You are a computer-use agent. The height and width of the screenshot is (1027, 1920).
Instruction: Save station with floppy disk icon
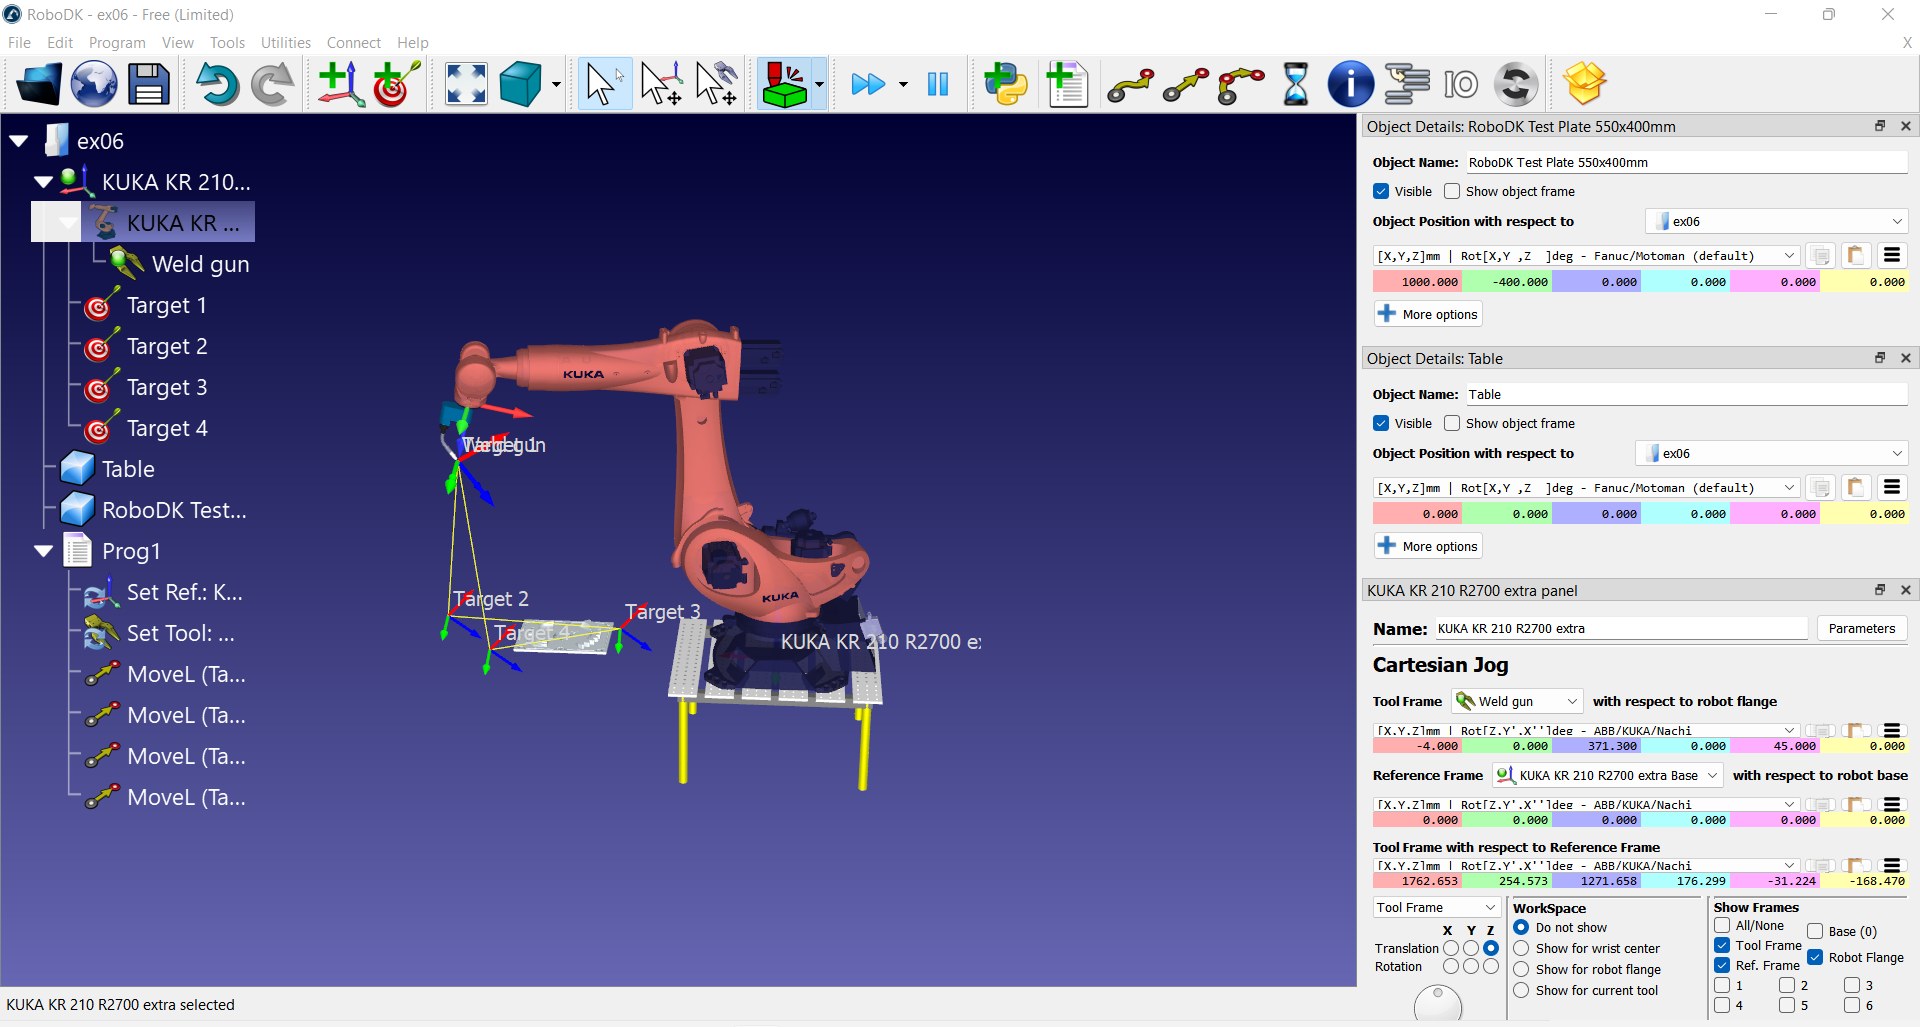149,84
